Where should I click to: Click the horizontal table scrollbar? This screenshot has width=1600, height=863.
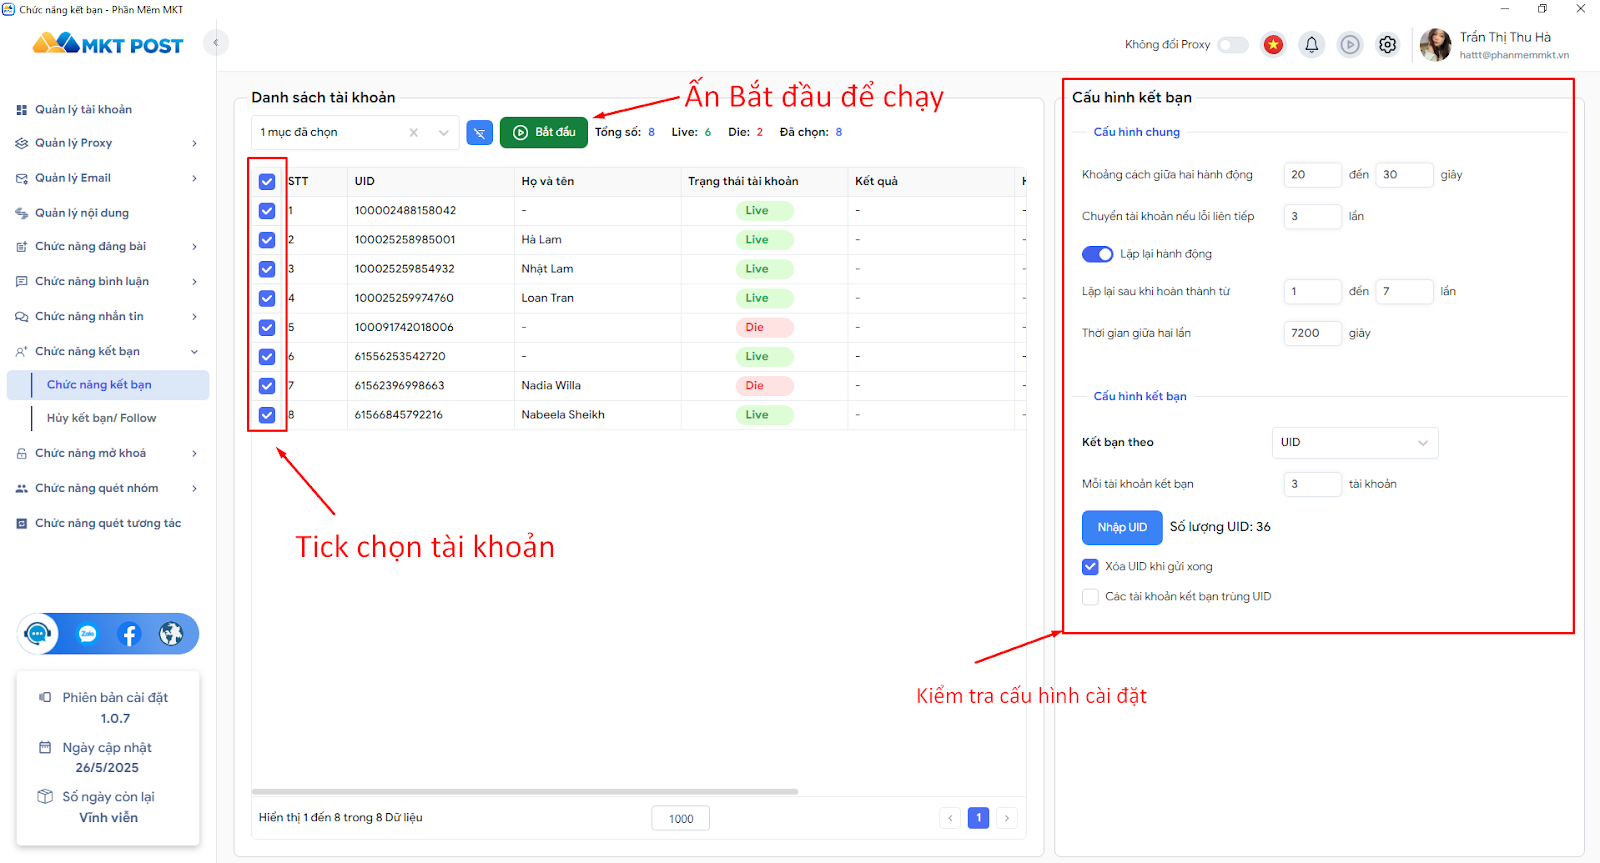click(525, 792)
